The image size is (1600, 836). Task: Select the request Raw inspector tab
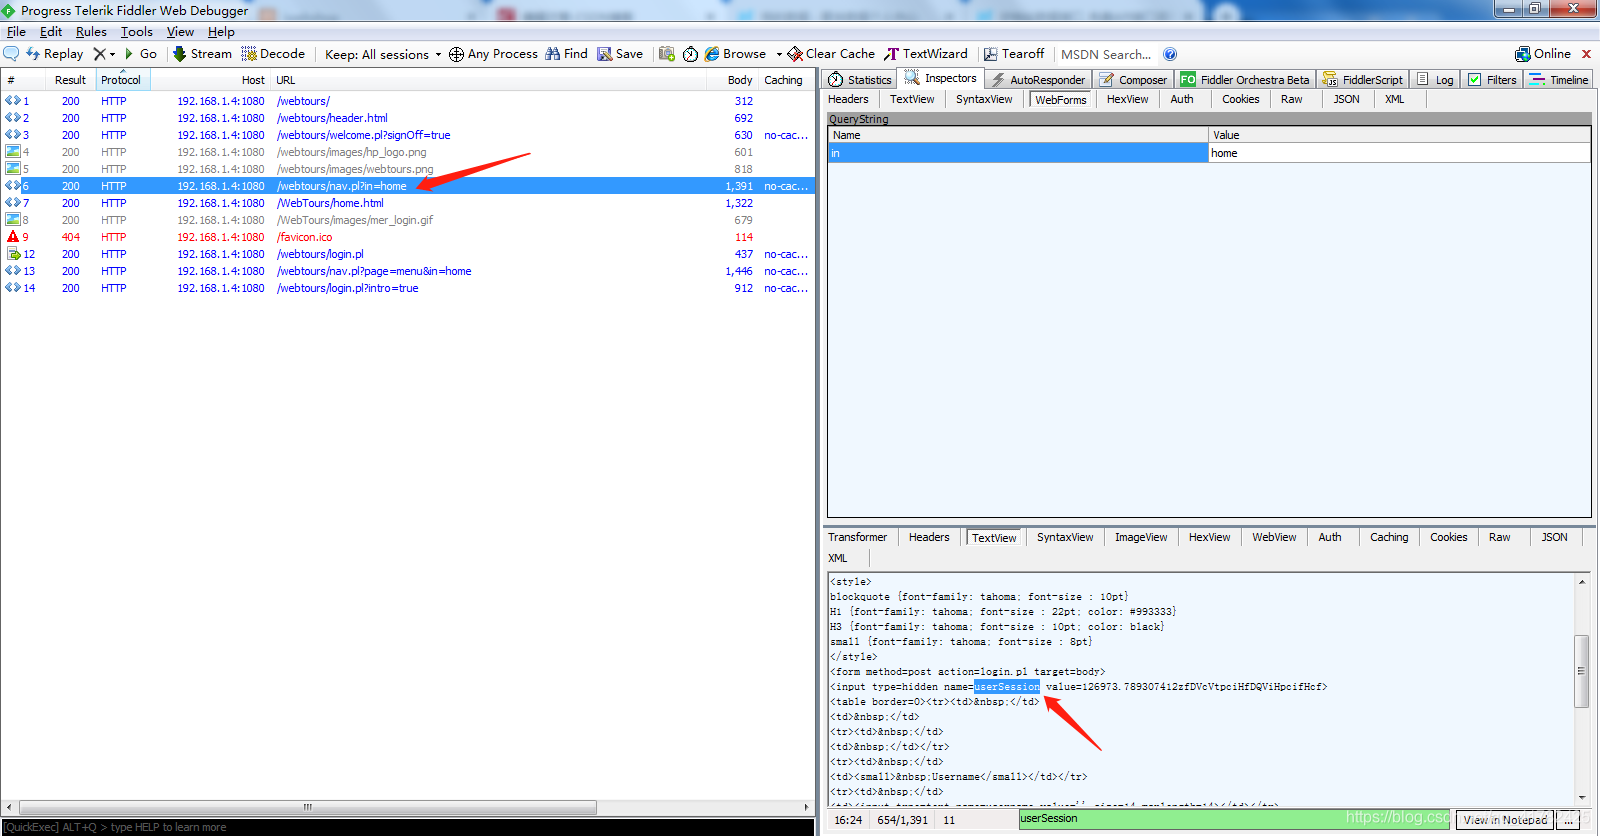(1291, 99)
